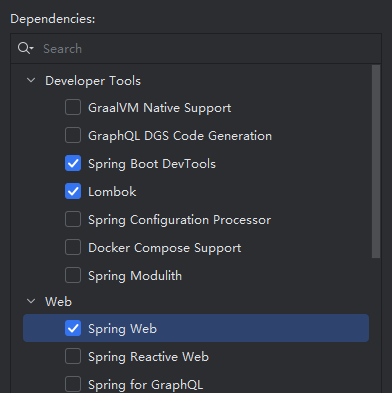Check the Spring Modulith option
This screenshot has height=393, width=392.
click(x=73, y=275)
